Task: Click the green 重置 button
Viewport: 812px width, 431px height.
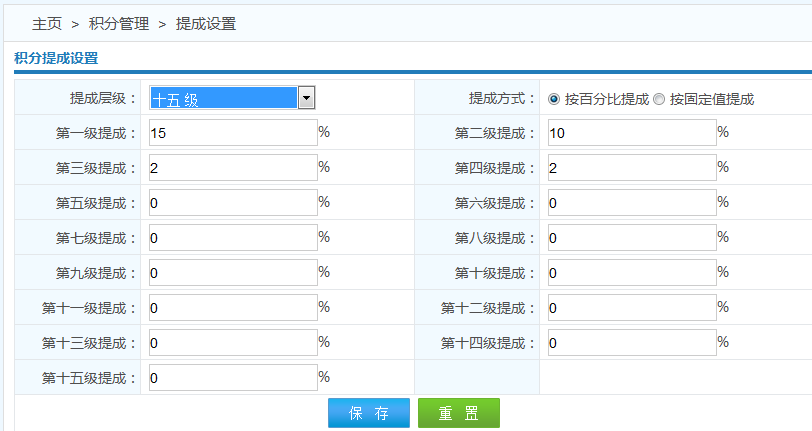Action: (x=458, y=413)
